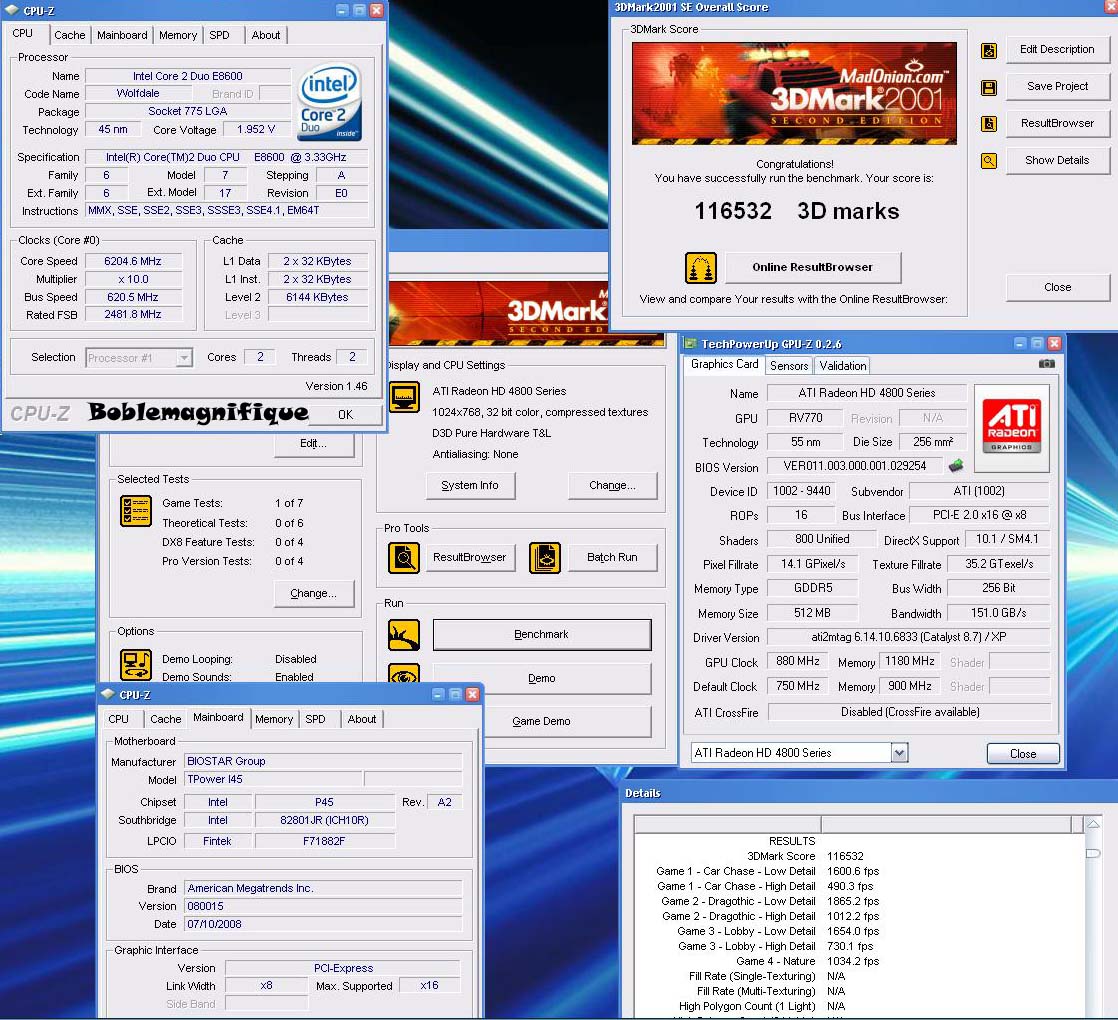Click the top CPU-Z title bar icon
This screenshot has height=1020, width=1118.
12,11
